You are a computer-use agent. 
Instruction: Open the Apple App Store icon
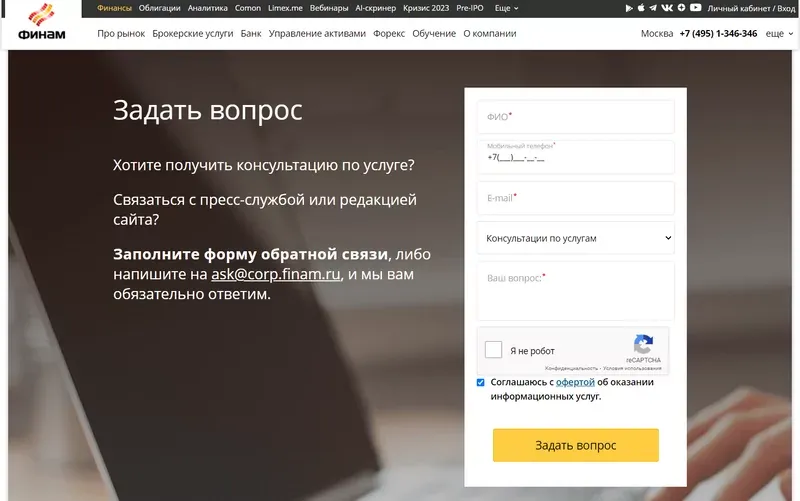pyautogui.click(x=641, y=8)
